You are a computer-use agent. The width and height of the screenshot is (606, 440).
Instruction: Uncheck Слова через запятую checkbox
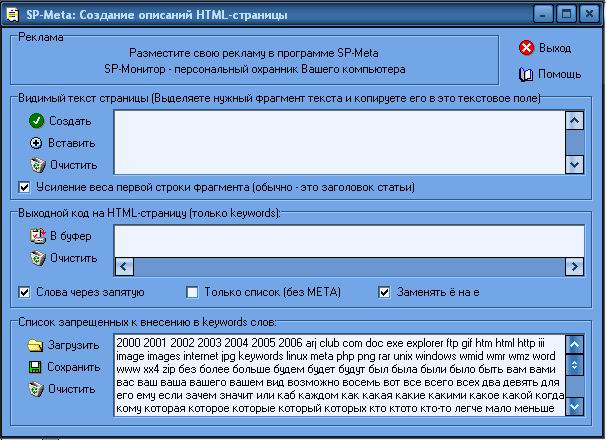pyautogui.click(x=24, y=292)
